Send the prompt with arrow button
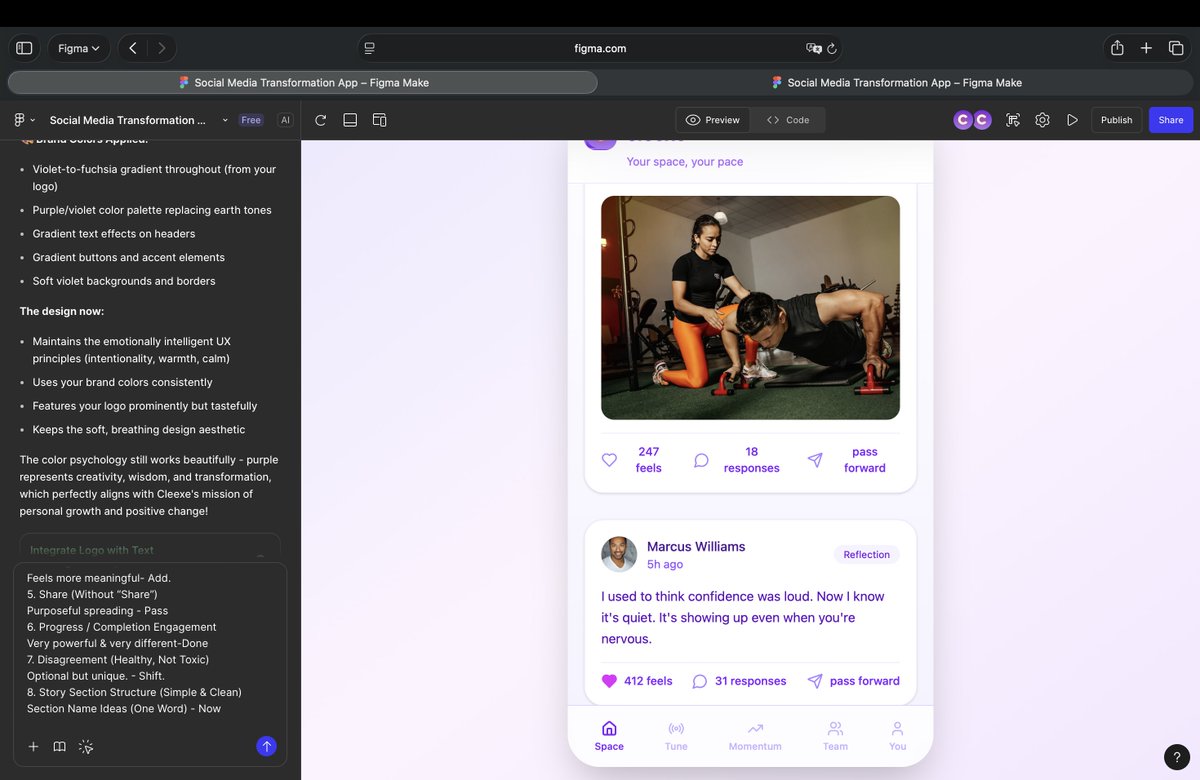The height and width of the screenshot is (780, 1200). [x=266, y=746]
